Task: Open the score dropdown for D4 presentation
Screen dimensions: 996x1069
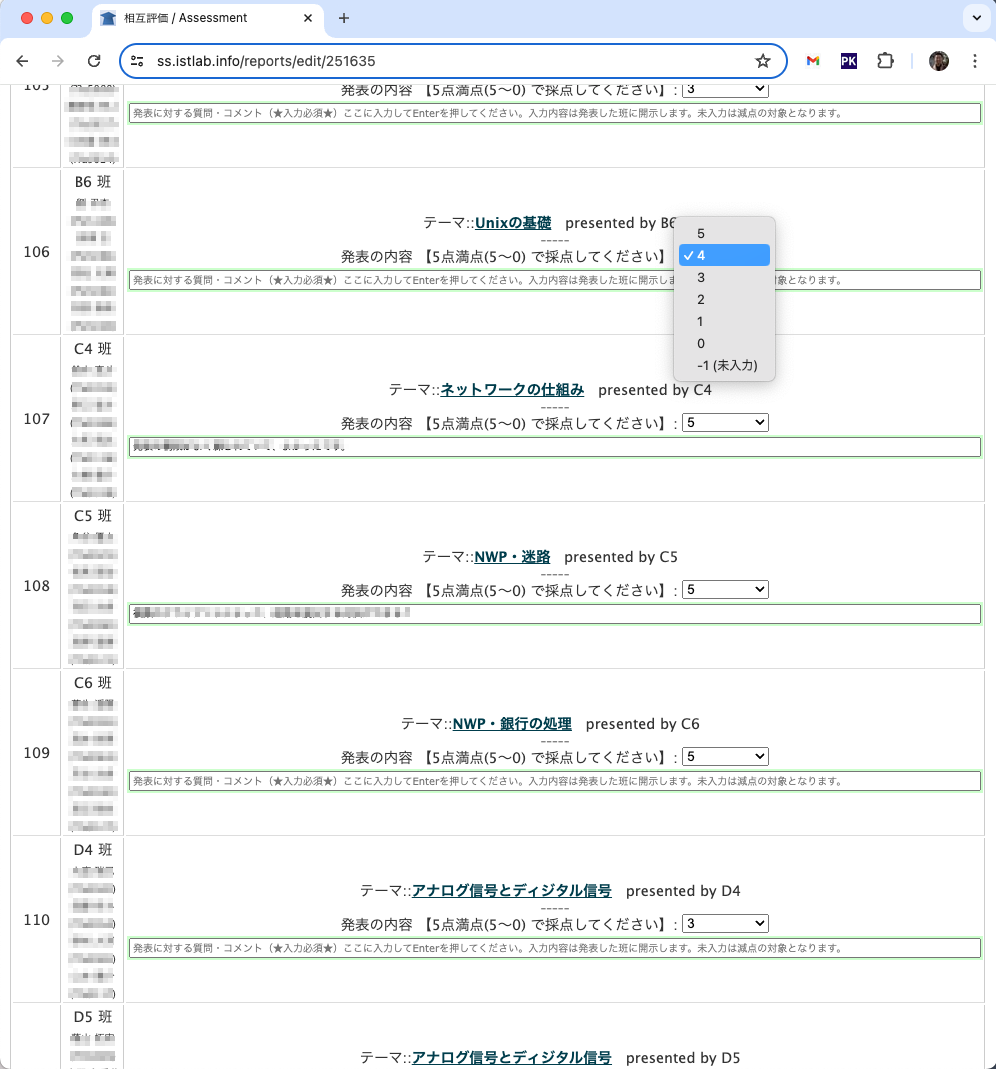Action: (x=724, y=924)
